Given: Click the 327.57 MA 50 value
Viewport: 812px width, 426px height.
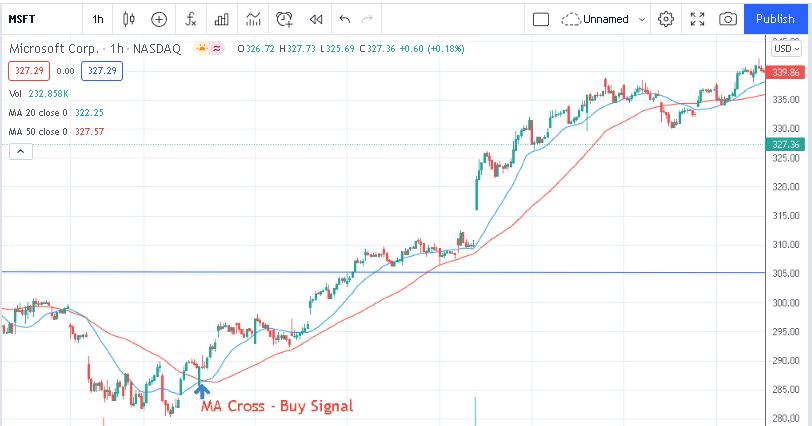Looking at the screenshot, I should 89,132.
